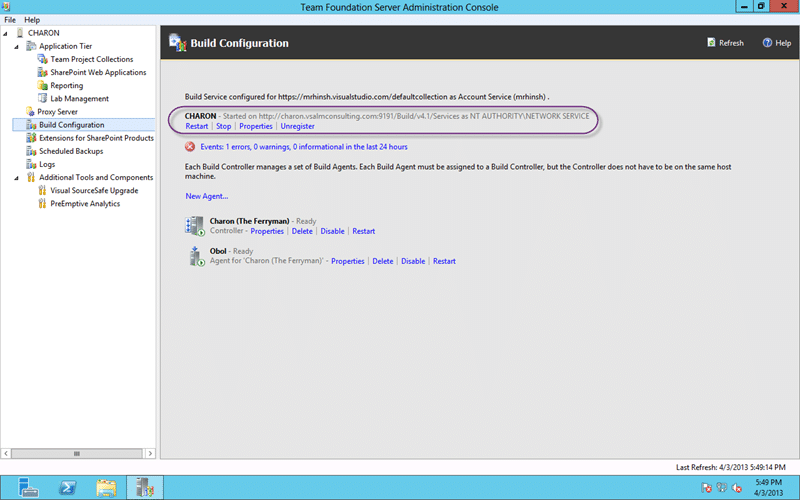Click the Help question mark icon

[767, 43]
